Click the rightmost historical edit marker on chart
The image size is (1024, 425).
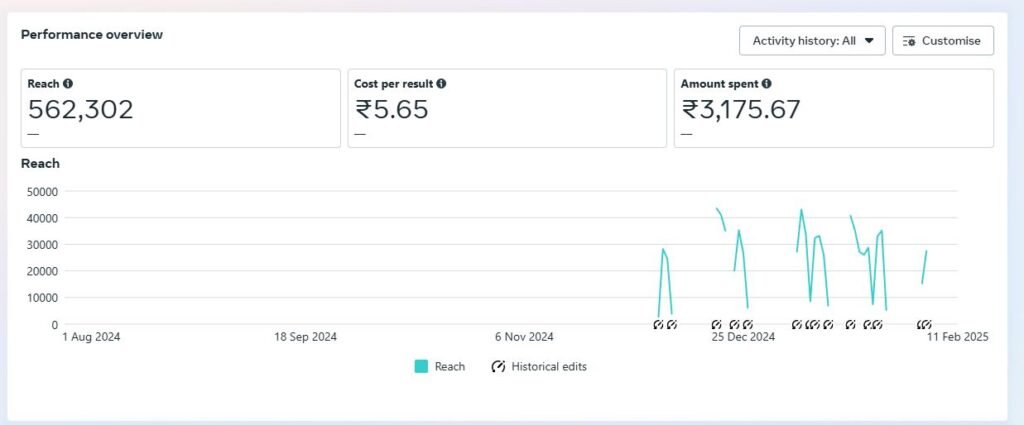[x=925, y=325]
